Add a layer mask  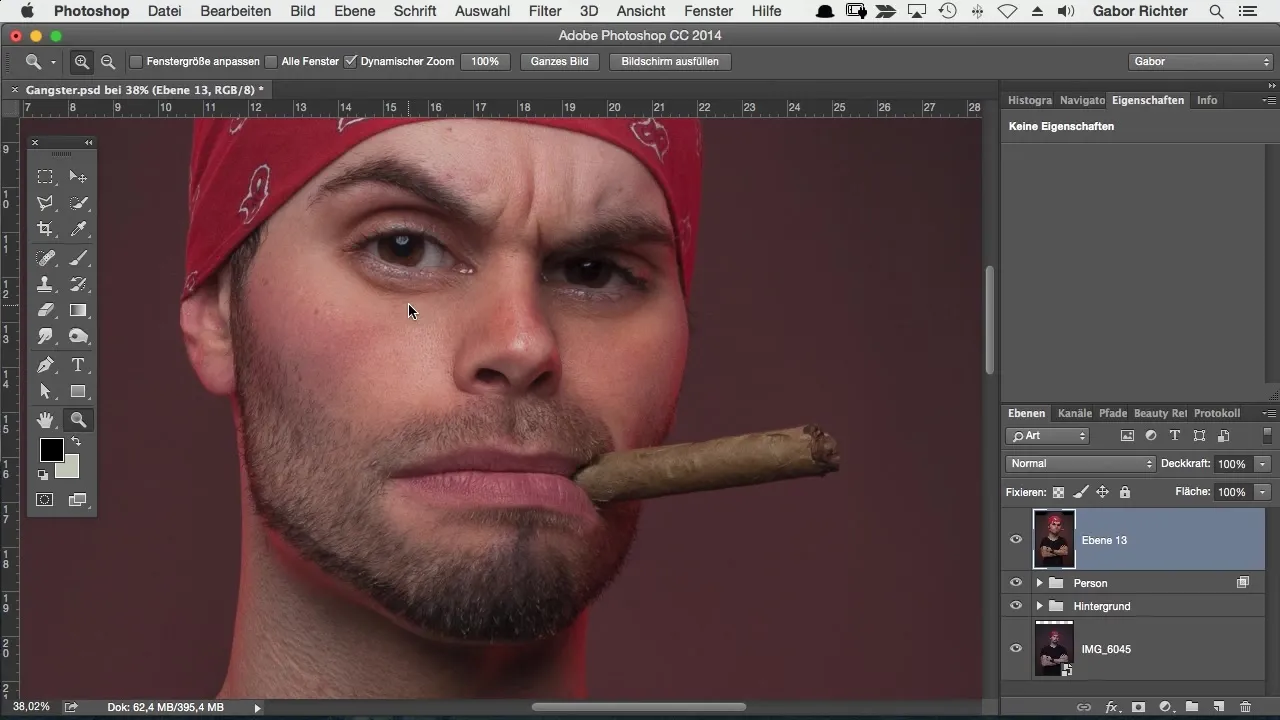coord(1138,707)
